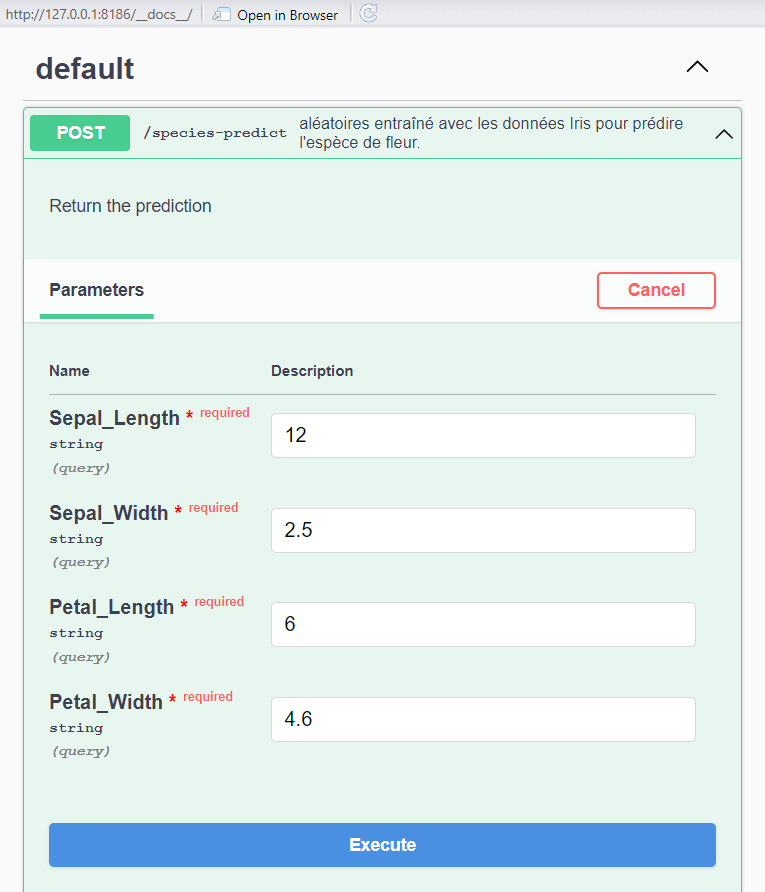Click the default section heading
Viewport: 765px width, 892px height.
click(x=85, y=69)
